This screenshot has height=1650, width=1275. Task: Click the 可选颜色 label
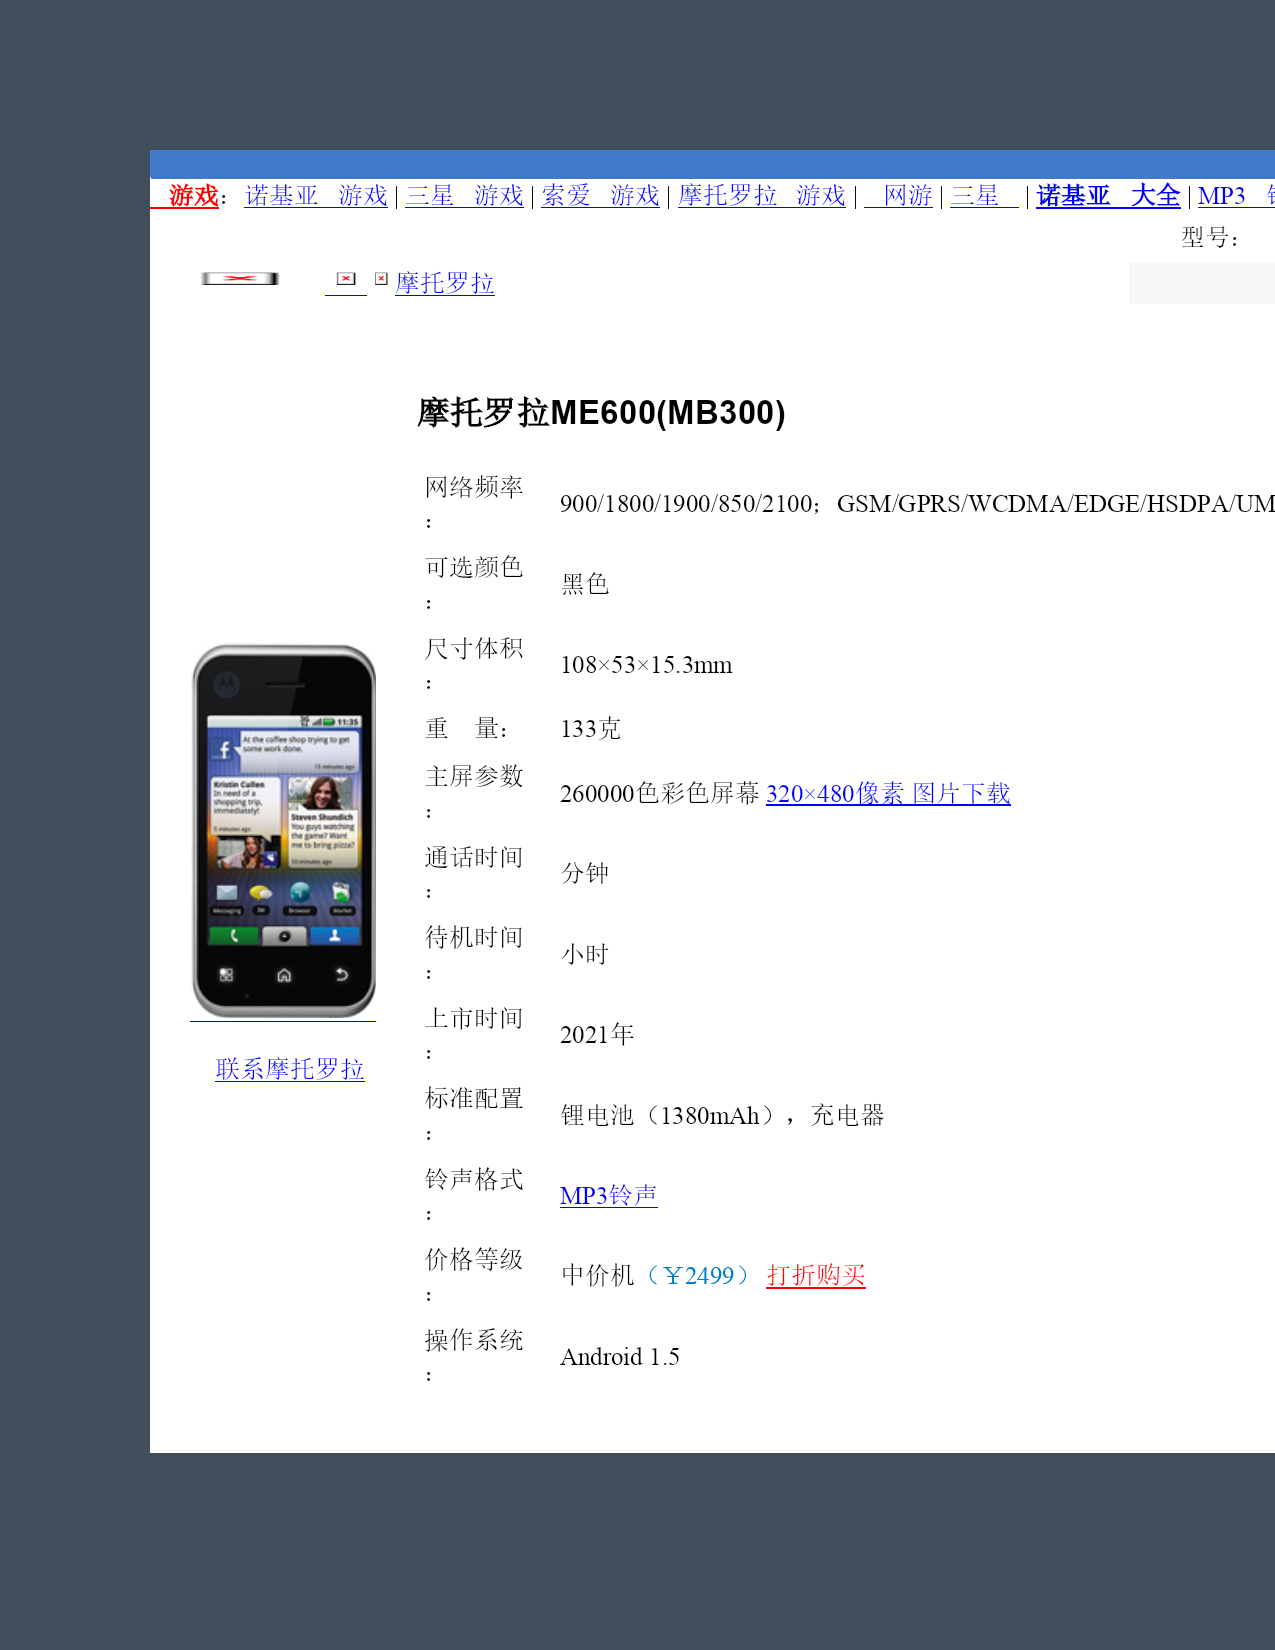coord(474,568)
